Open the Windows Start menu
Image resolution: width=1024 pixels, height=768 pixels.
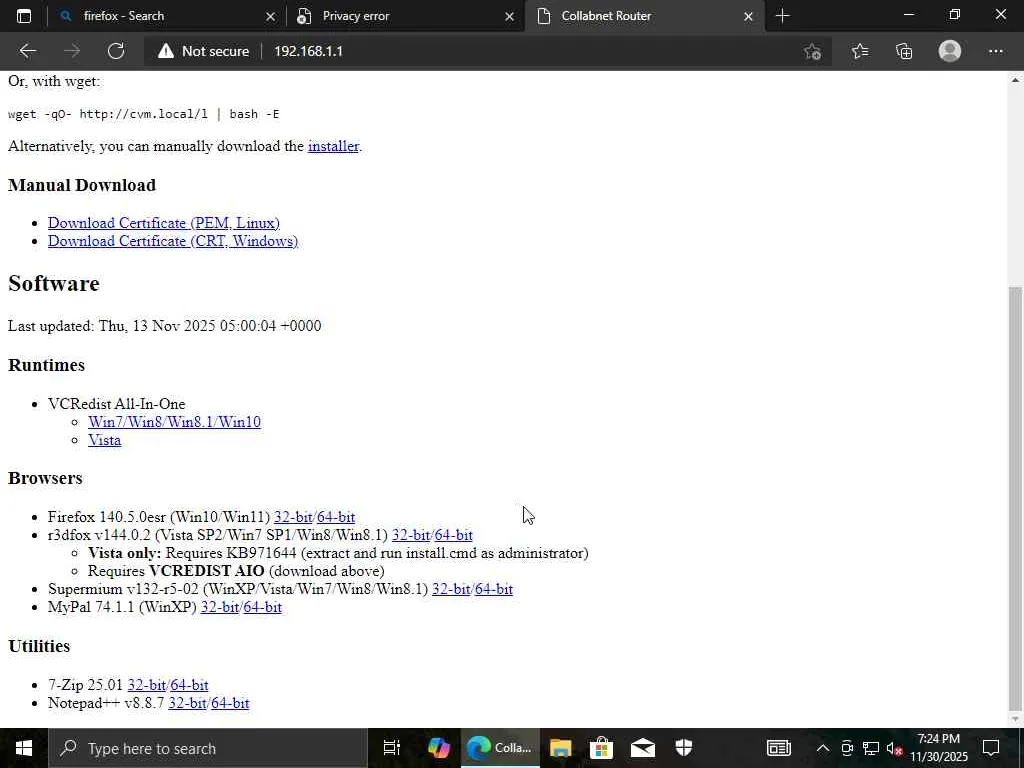pos(24,748)
